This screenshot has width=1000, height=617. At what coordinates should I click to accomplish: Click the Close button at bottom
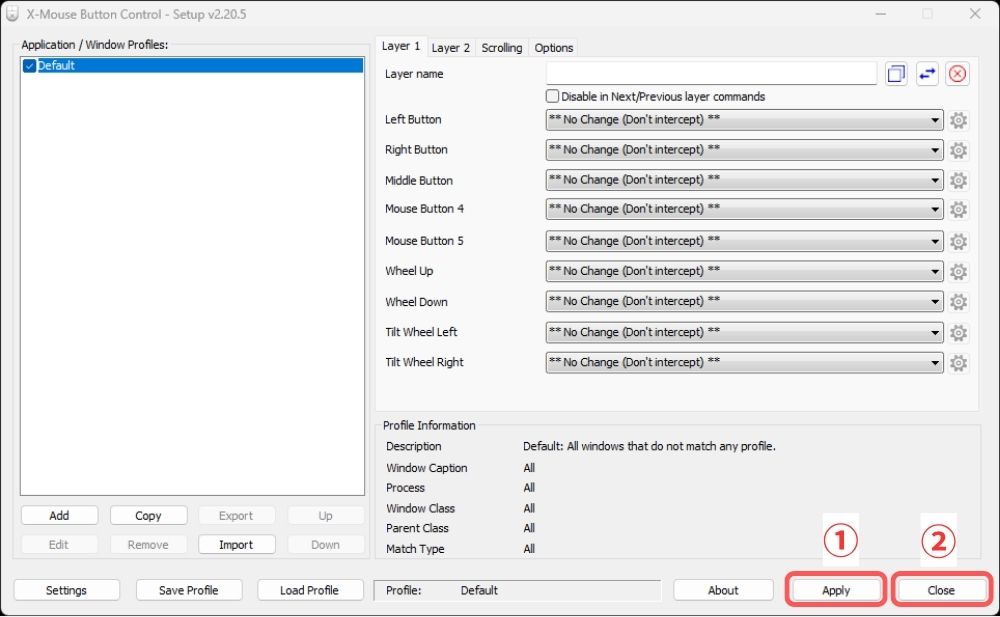[941, 590]
